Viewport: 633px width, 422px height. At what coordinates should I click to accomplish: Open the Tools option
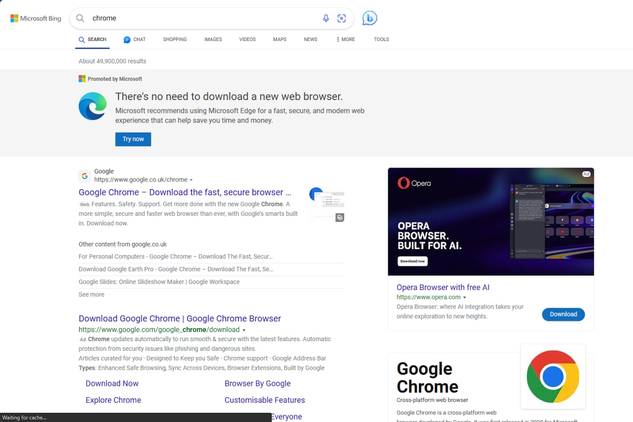click(381, 40)
